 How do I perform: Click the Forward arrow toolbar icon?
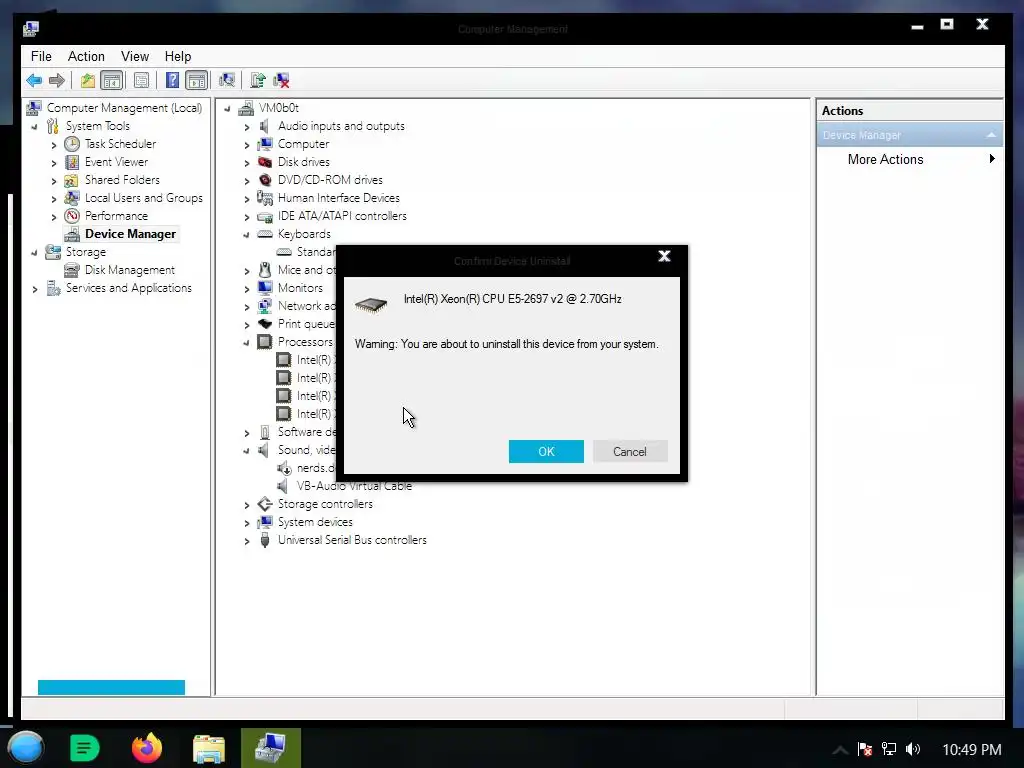click(x=57, y=80)
